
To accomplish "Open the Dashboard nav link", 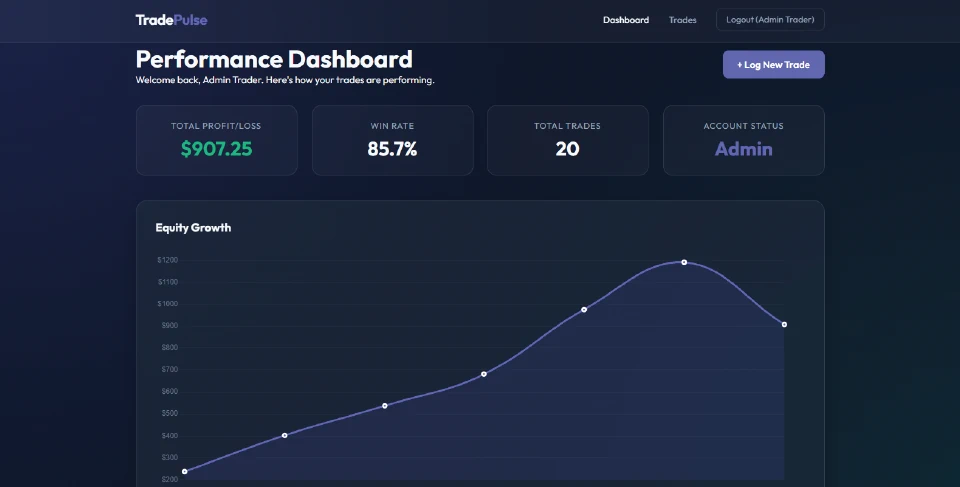I will pyautogui.click(x=625, y=20).
